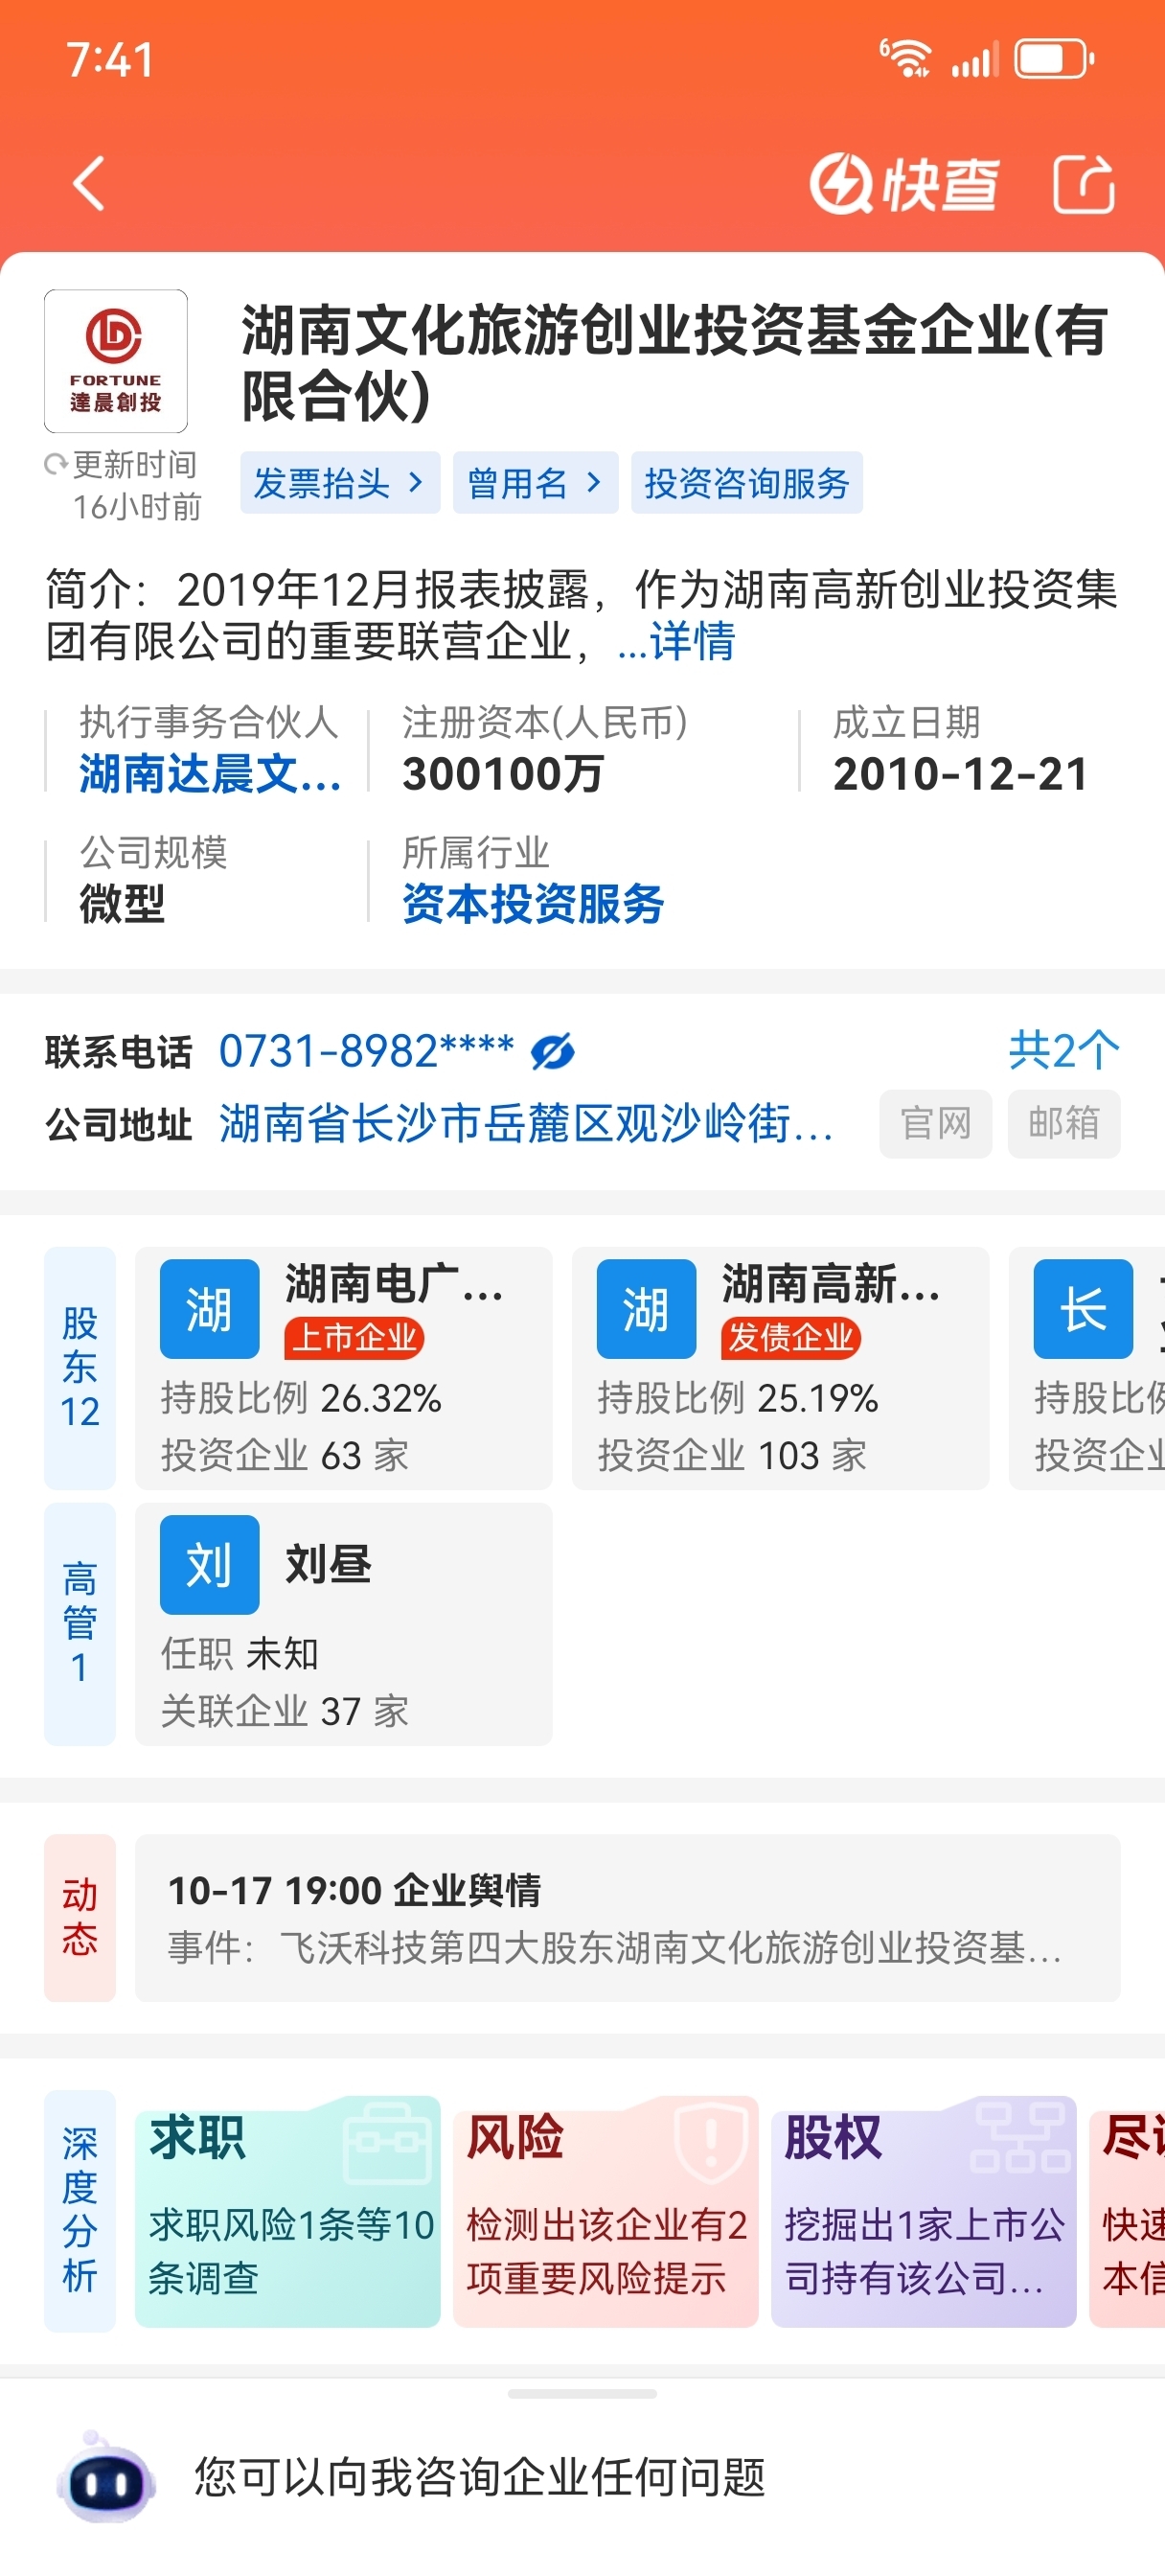Open 股权 equity analysis card
The height and width of the screenshot is (2576, 1165).
pyautogui.click(x=923, y=2211)
